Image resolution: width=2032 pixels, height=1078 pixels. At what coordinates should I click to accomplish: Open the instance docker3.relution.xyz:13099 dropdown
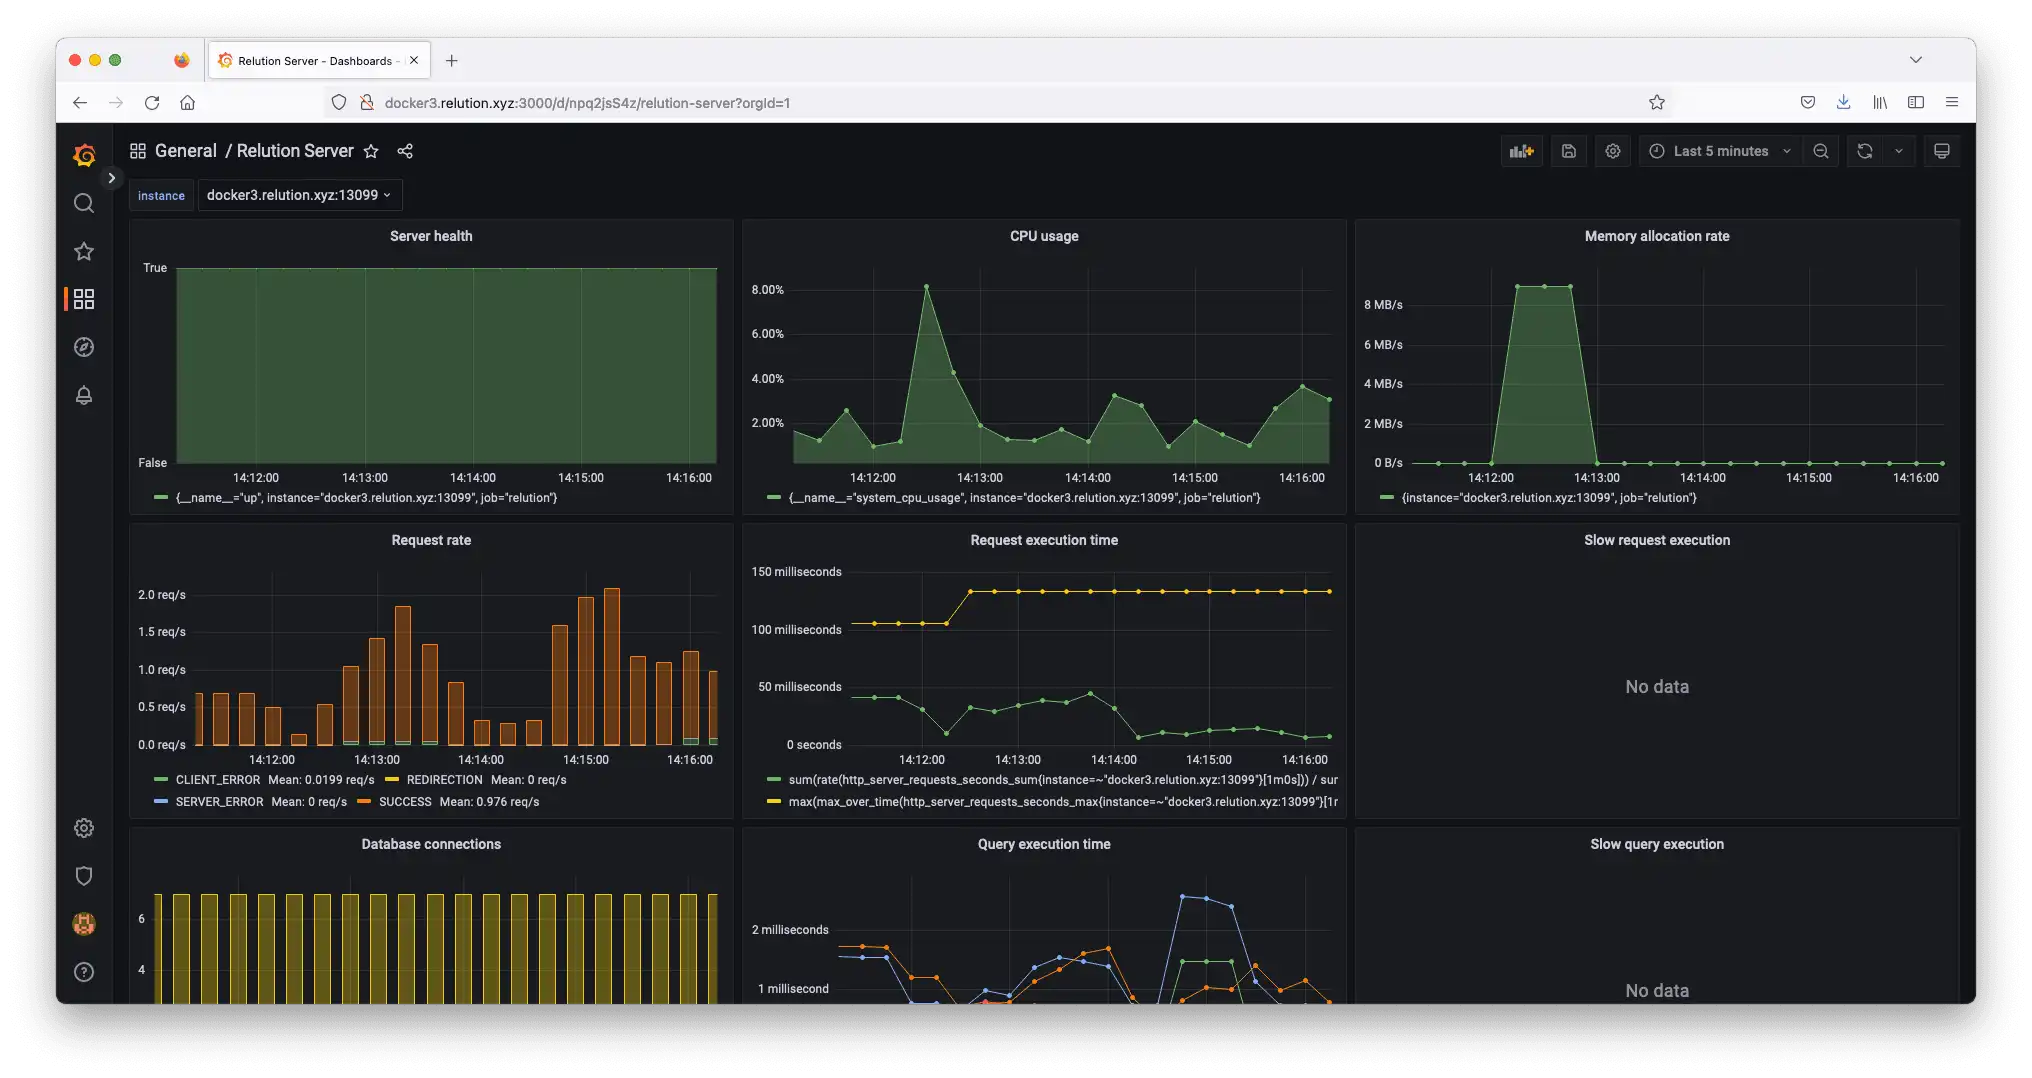(x=299, y=195)
